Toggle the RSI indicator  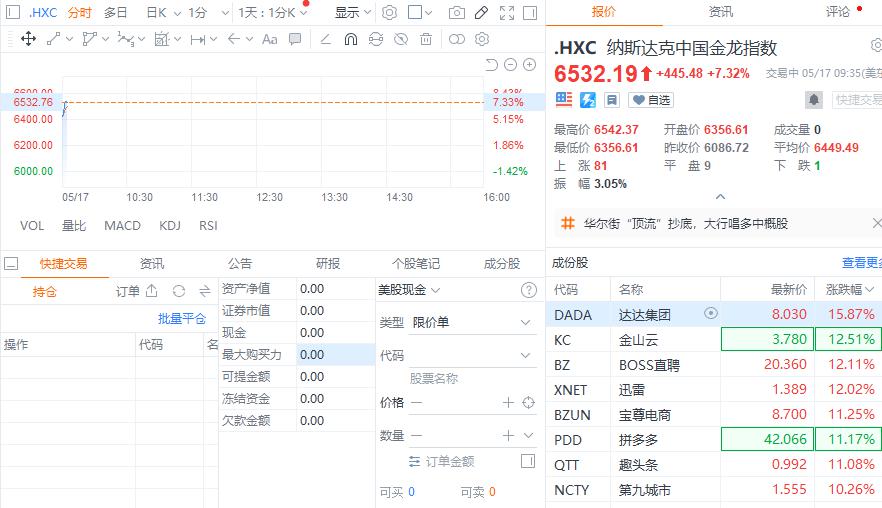pyautogui.click(x=208, y=226)
